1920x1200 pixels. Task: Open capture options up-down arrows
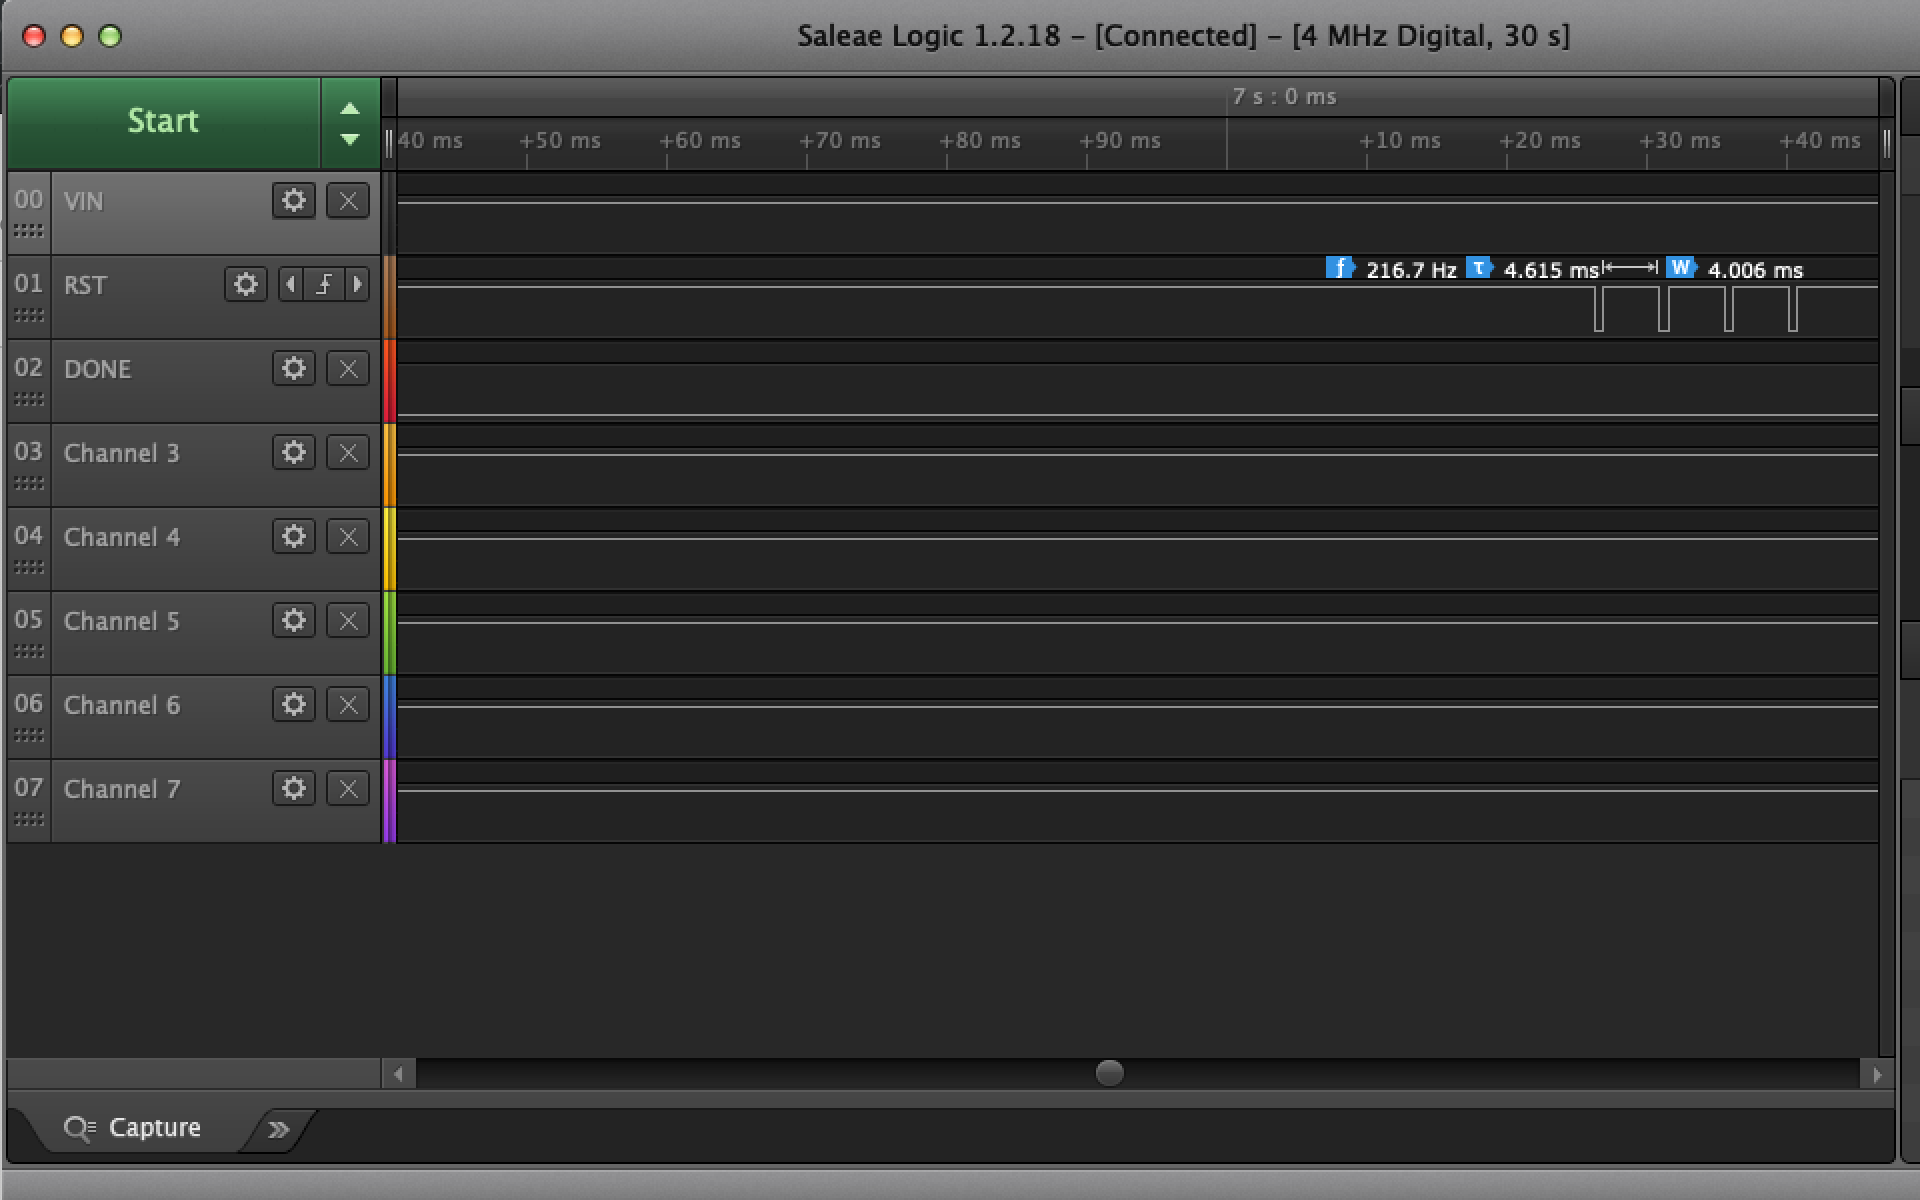point(350,124)
